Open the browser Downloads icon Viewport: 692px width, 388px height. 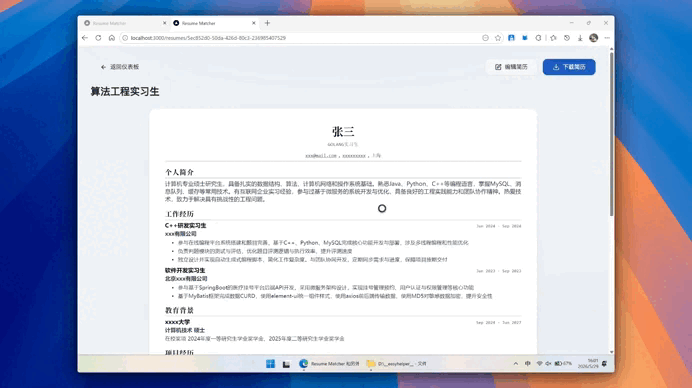580,38
